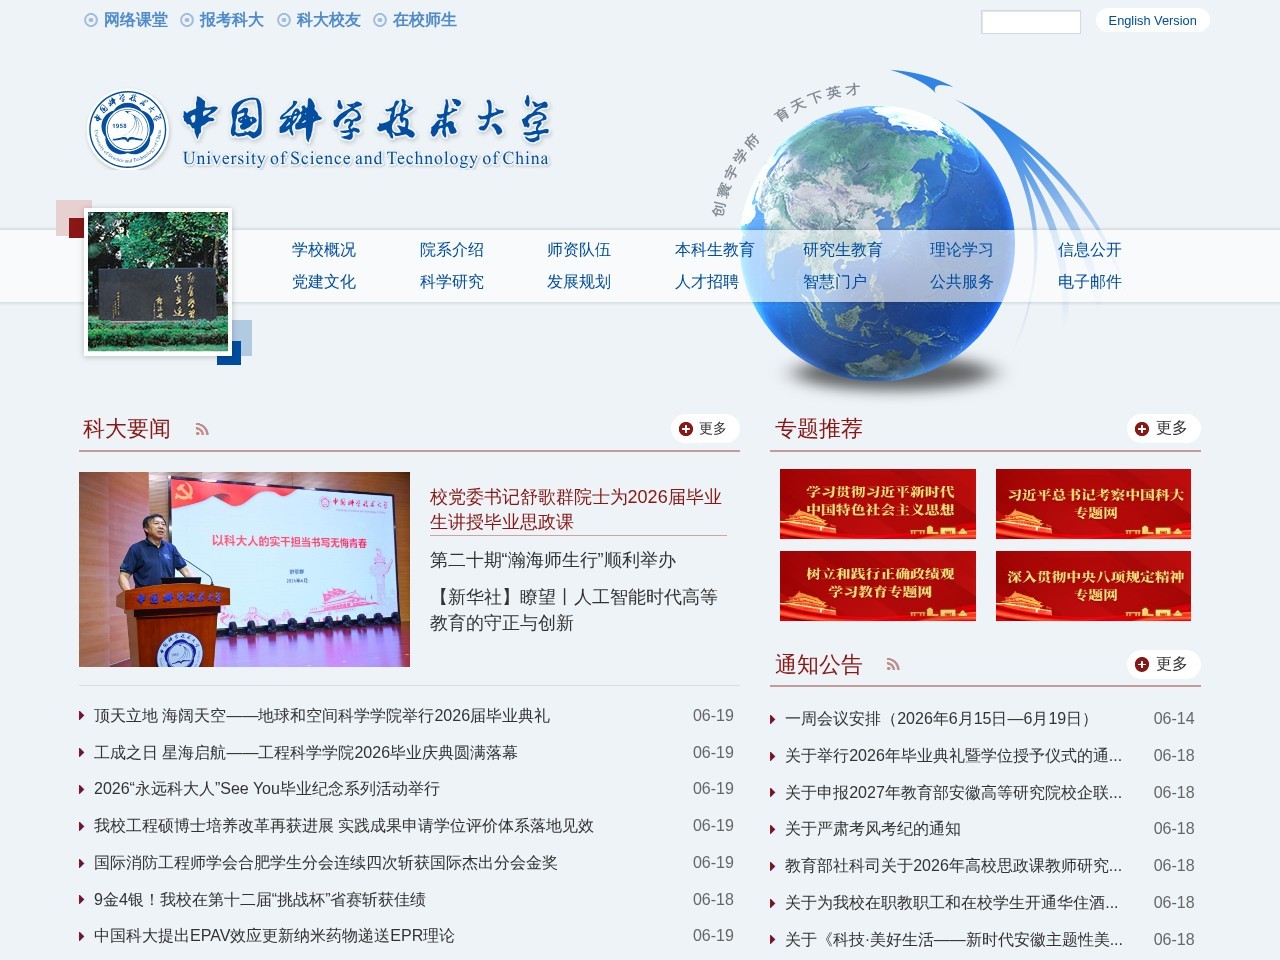Select 科学研究 menu item
Image resolution: width=1280 pixels, height=960 pixels.
(x=452, y=282)
